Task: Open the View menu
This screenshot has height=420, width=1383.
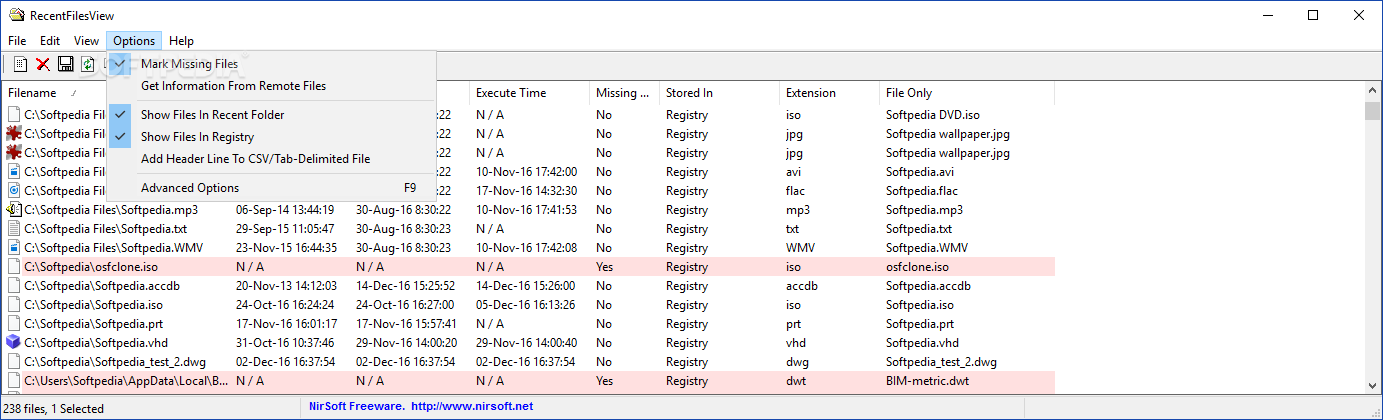Action: click(86, 41)
